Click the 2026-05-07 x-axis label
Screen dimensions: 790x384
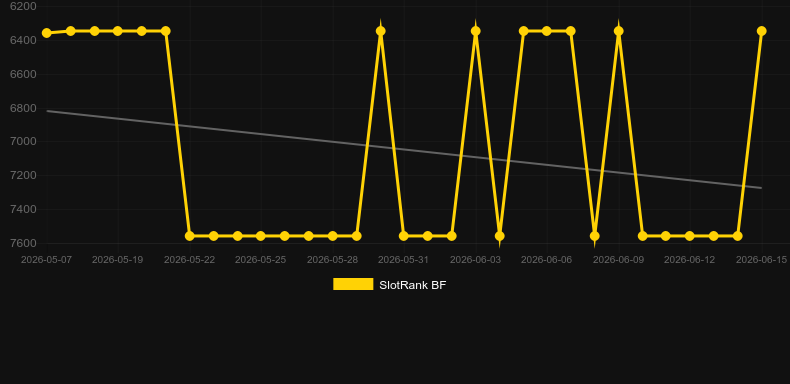point(46,260)
